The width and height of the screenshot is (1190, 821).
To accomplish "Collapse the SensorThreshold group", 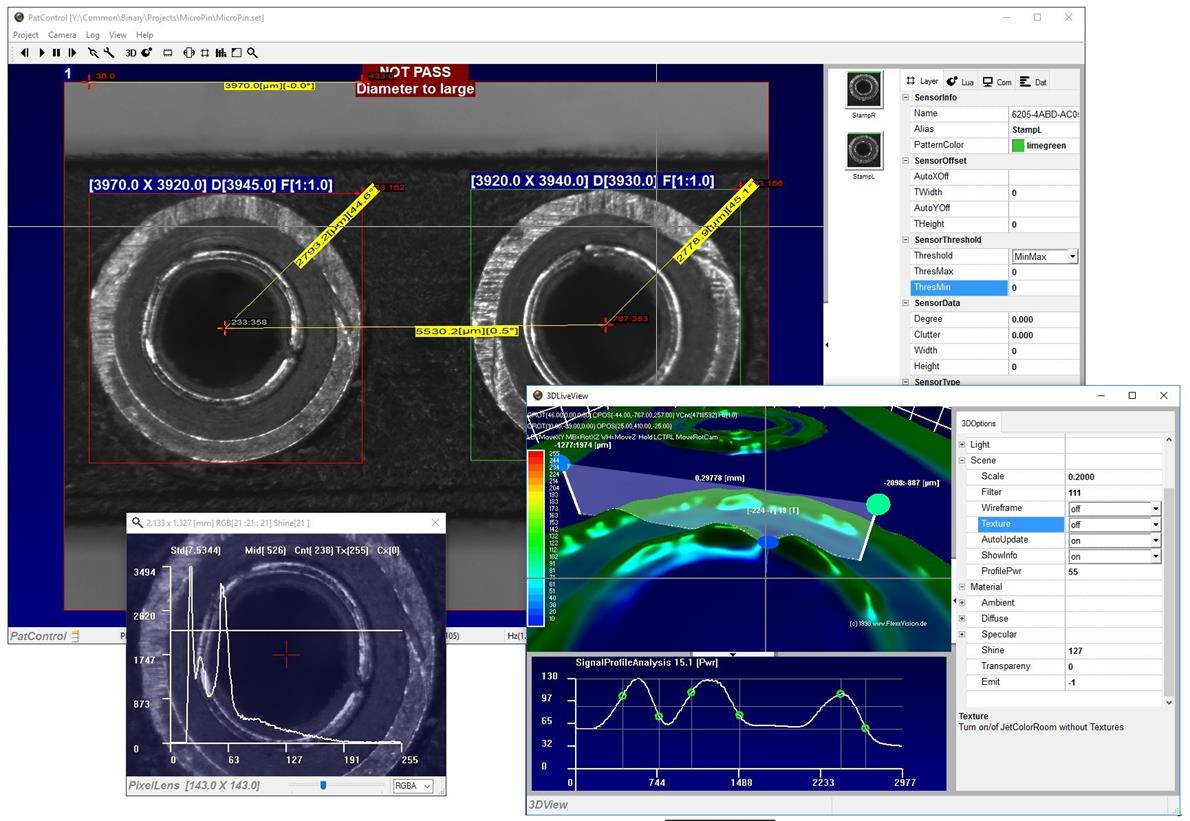I will pos(905,240).
